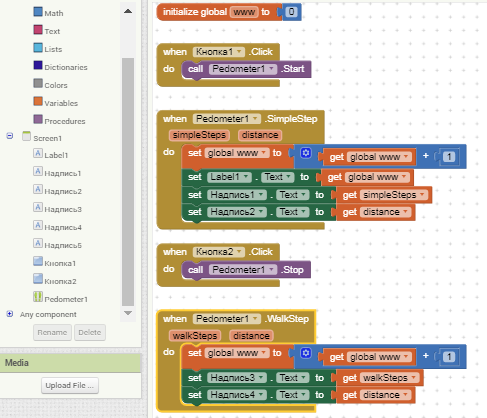The width and height of the screenshot is (487, 418).
Task: Click the Rename button
Action: [52, 332]
